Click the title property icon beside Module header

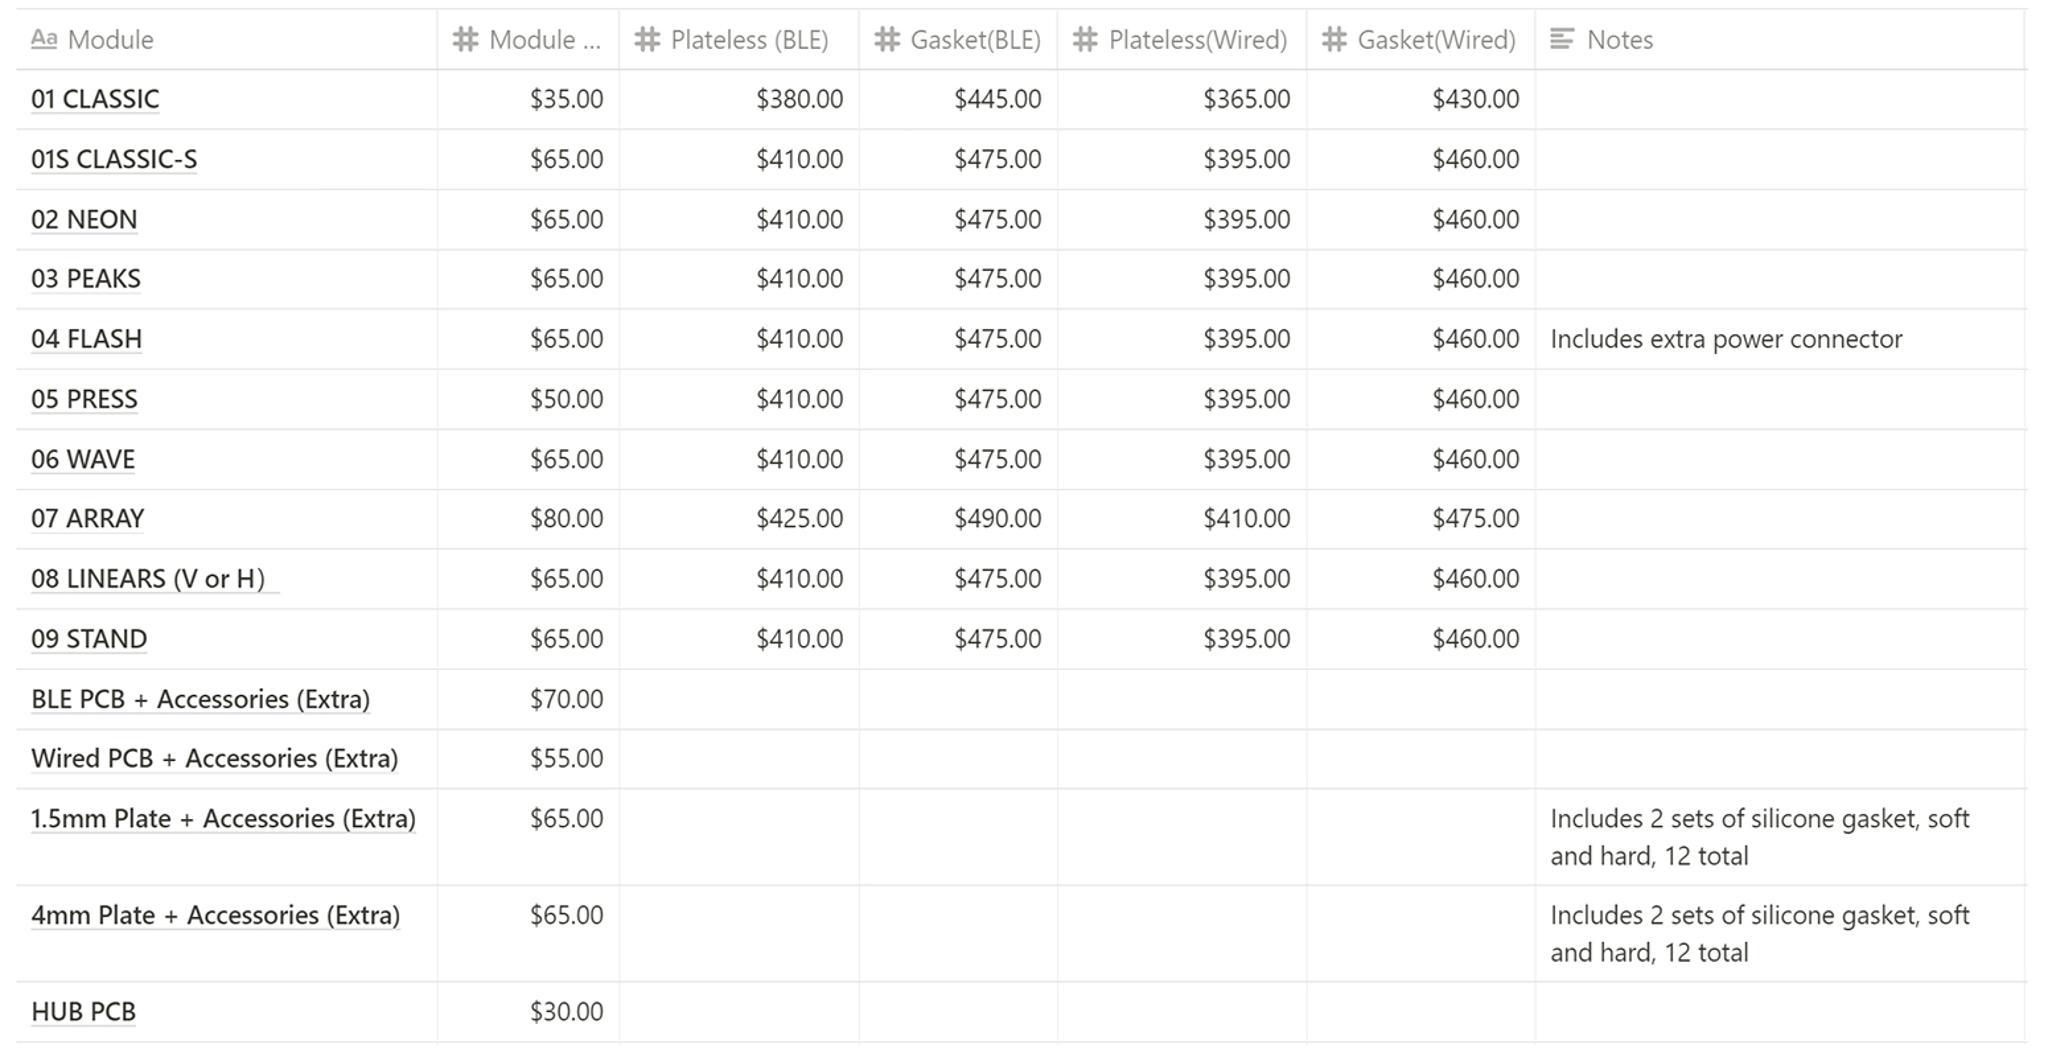click(43, 40)
